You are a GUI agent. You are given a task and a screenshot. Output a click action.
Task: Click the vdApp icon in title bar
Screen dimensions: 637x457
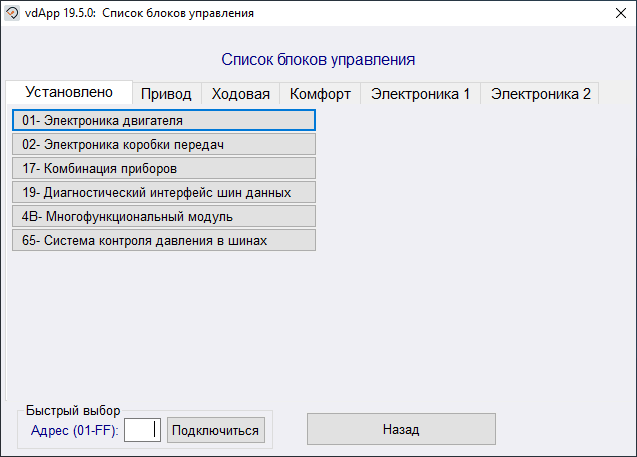tap(13, 13)
